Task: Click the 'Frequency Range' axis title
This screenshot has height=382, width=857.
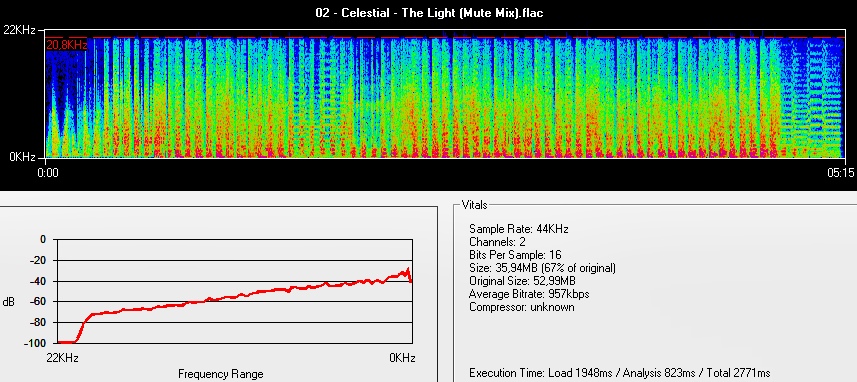Action: [221, 374]
